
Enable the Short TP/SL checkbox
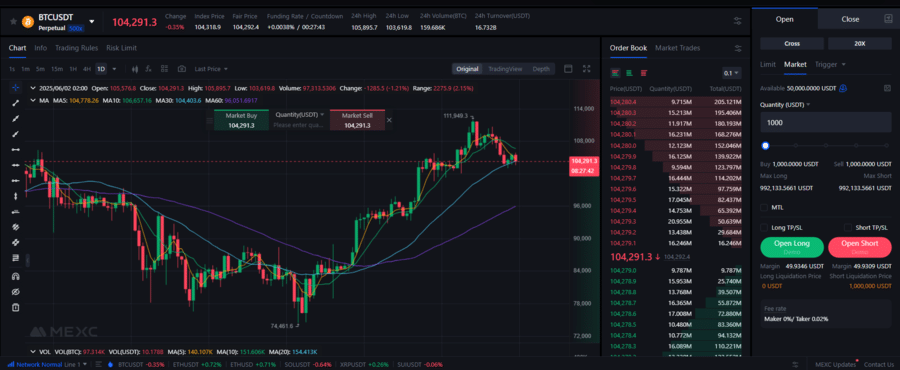tap(848, 228)
